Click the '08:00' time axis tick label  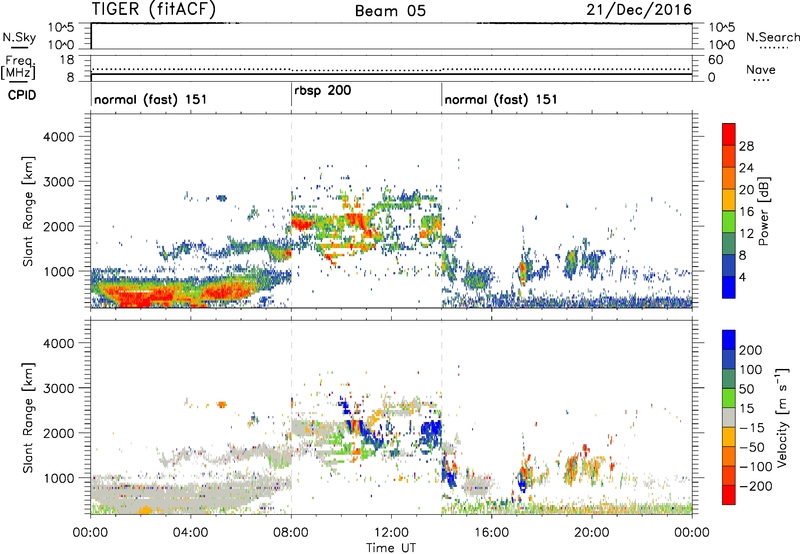(291, 533)
